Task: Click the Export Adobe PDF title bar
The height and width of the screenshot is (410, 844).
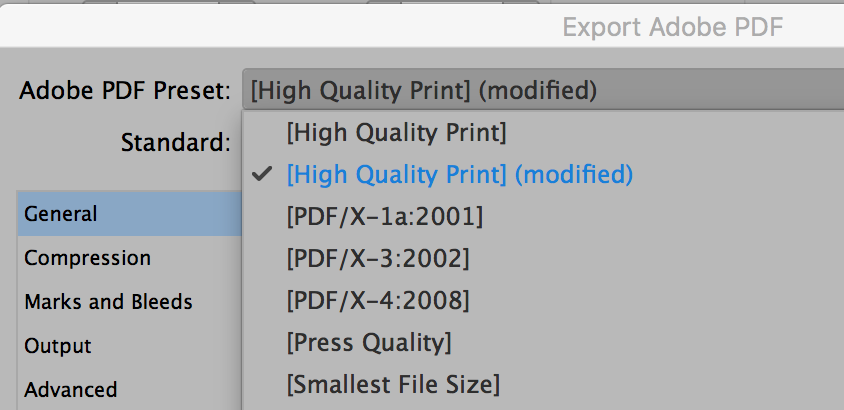Action: click(672, 26)
